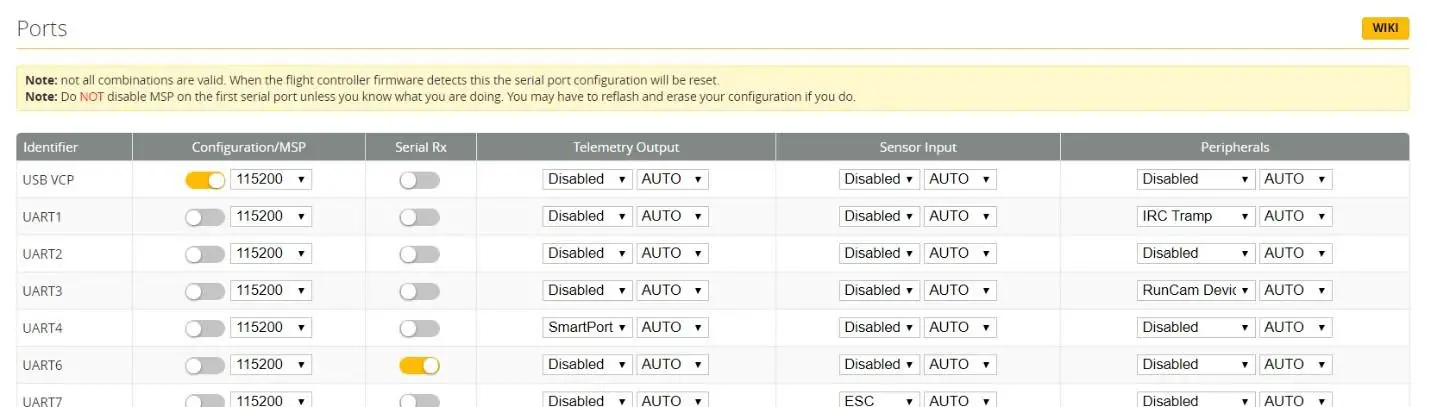Open UART2 sensor input Disabled dropdown
This screenshot has width=1431, height=407.
[879, 253]
